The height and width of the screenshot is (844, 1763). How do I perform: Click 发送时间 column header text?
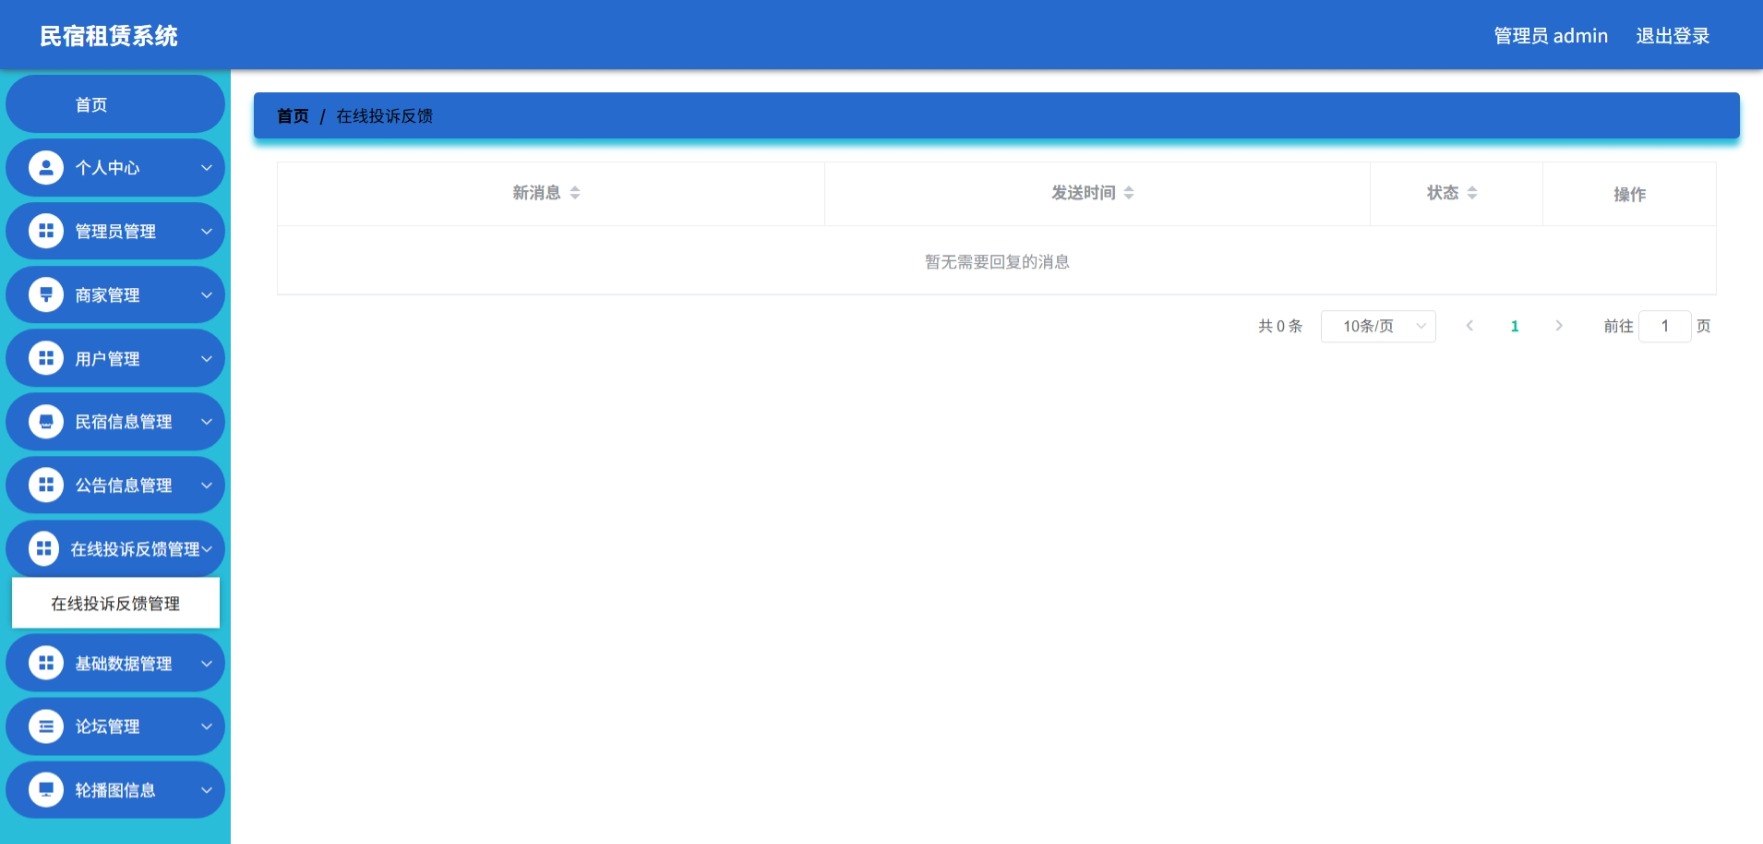pyautogui.click(x=1083, y=193)
